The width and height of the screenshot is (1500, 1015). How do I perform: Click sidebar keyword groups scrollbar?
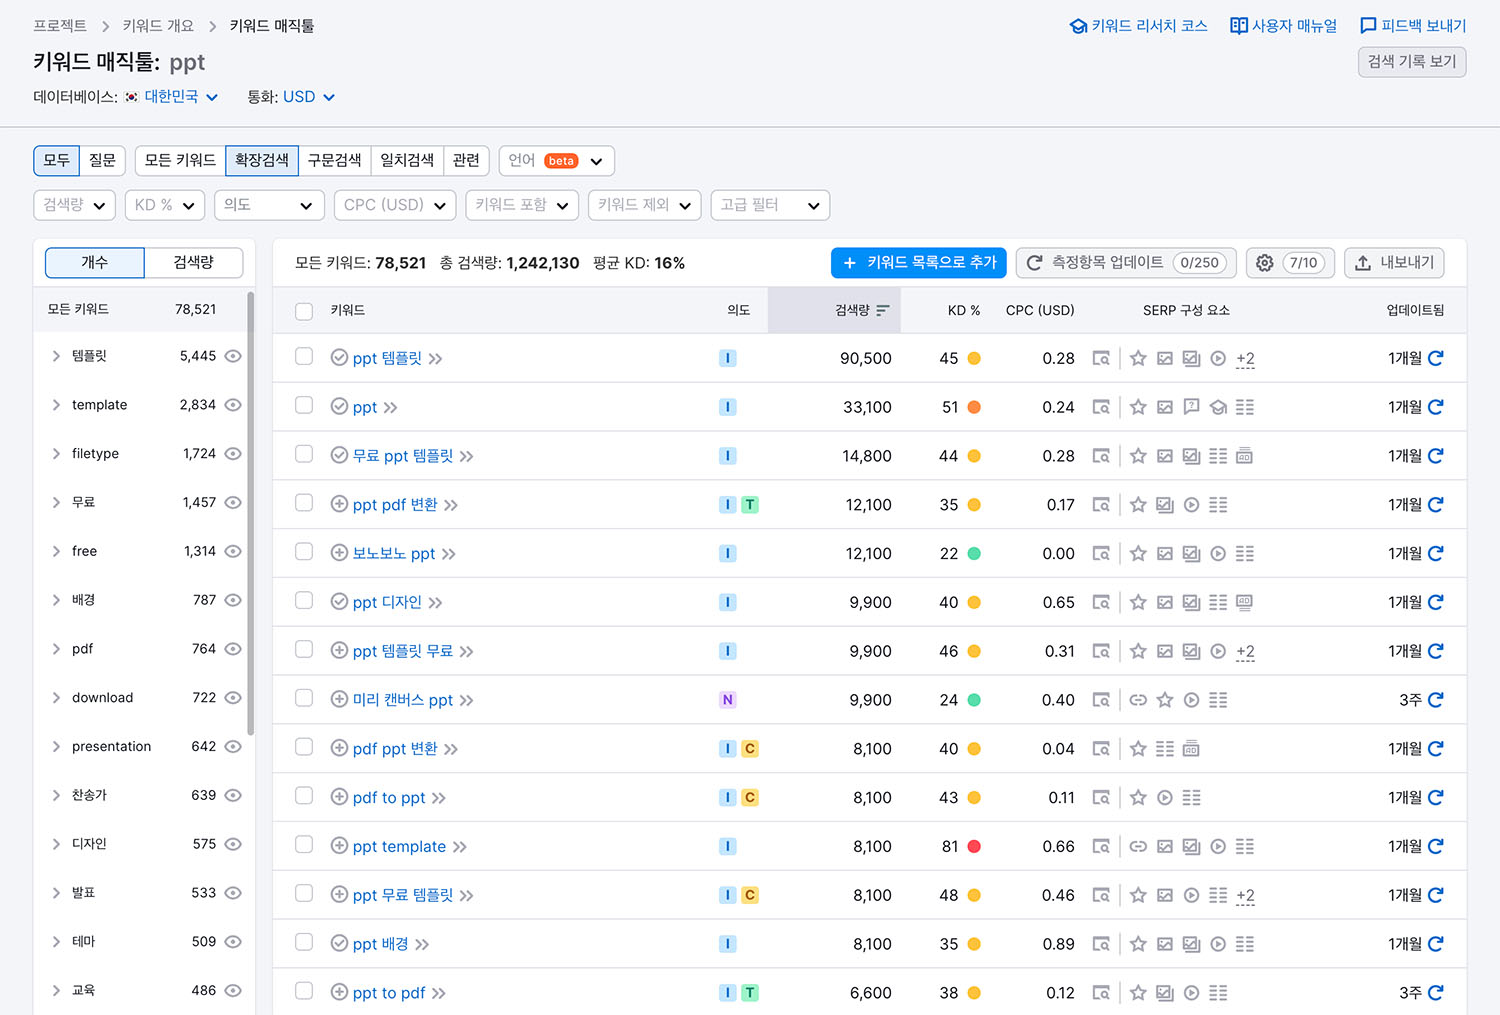pyautogui.click(x=250, y=512)
